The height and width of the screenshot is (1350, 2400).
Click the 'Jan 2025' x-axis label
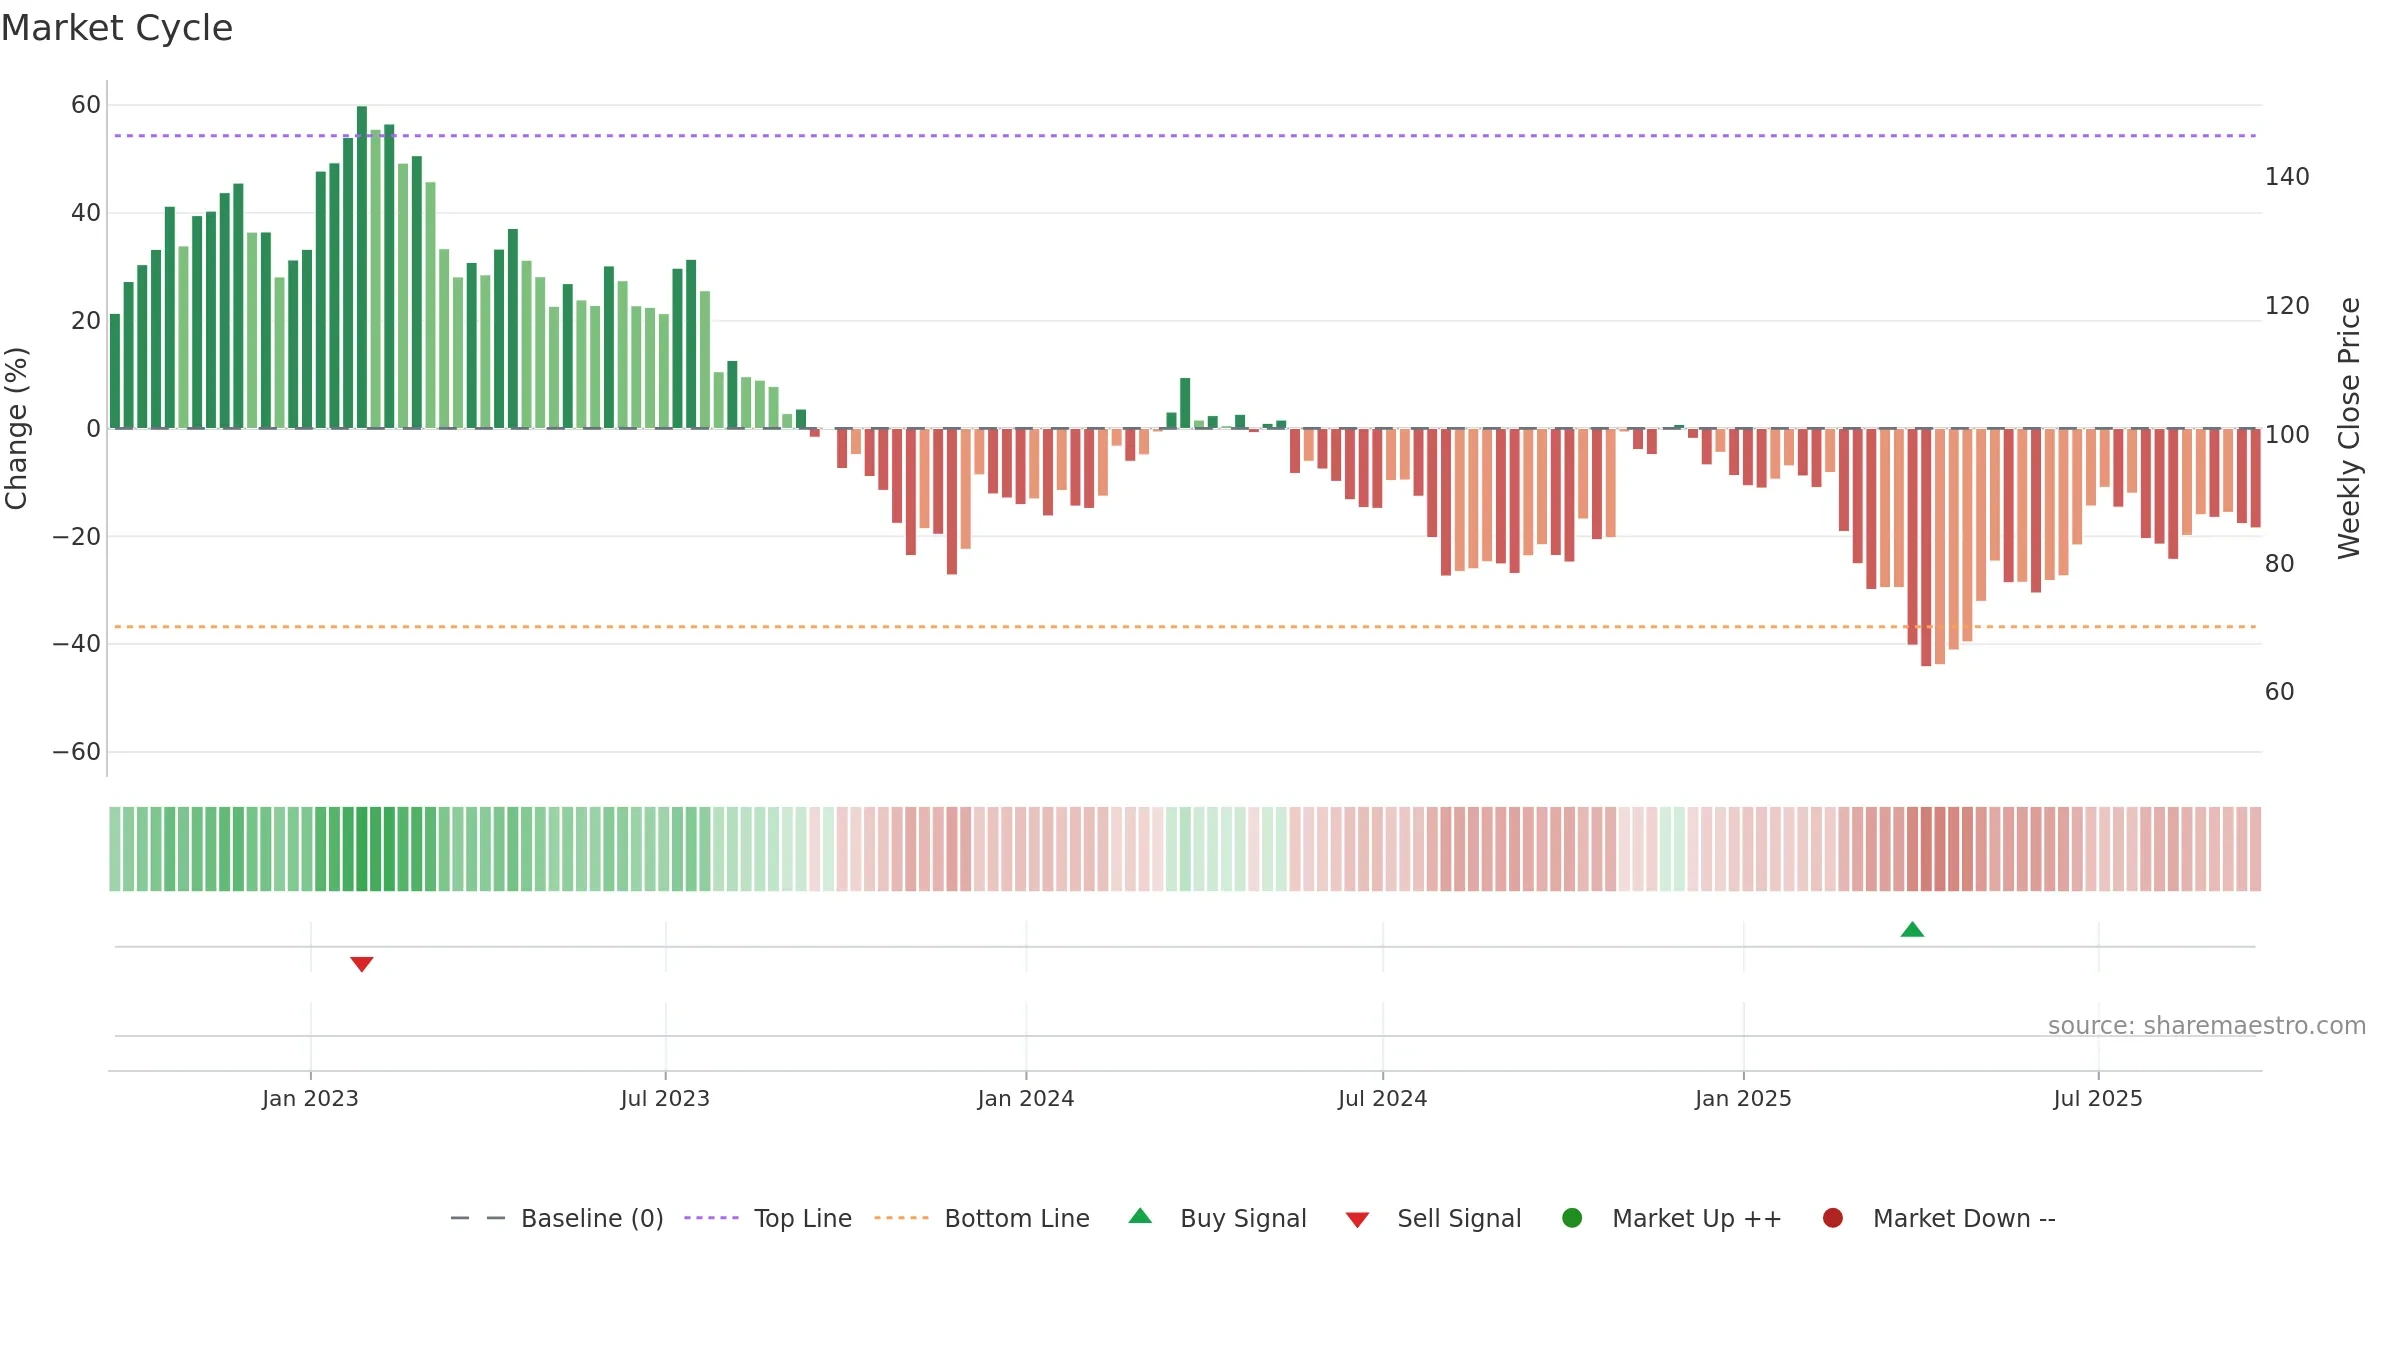1743,1099
